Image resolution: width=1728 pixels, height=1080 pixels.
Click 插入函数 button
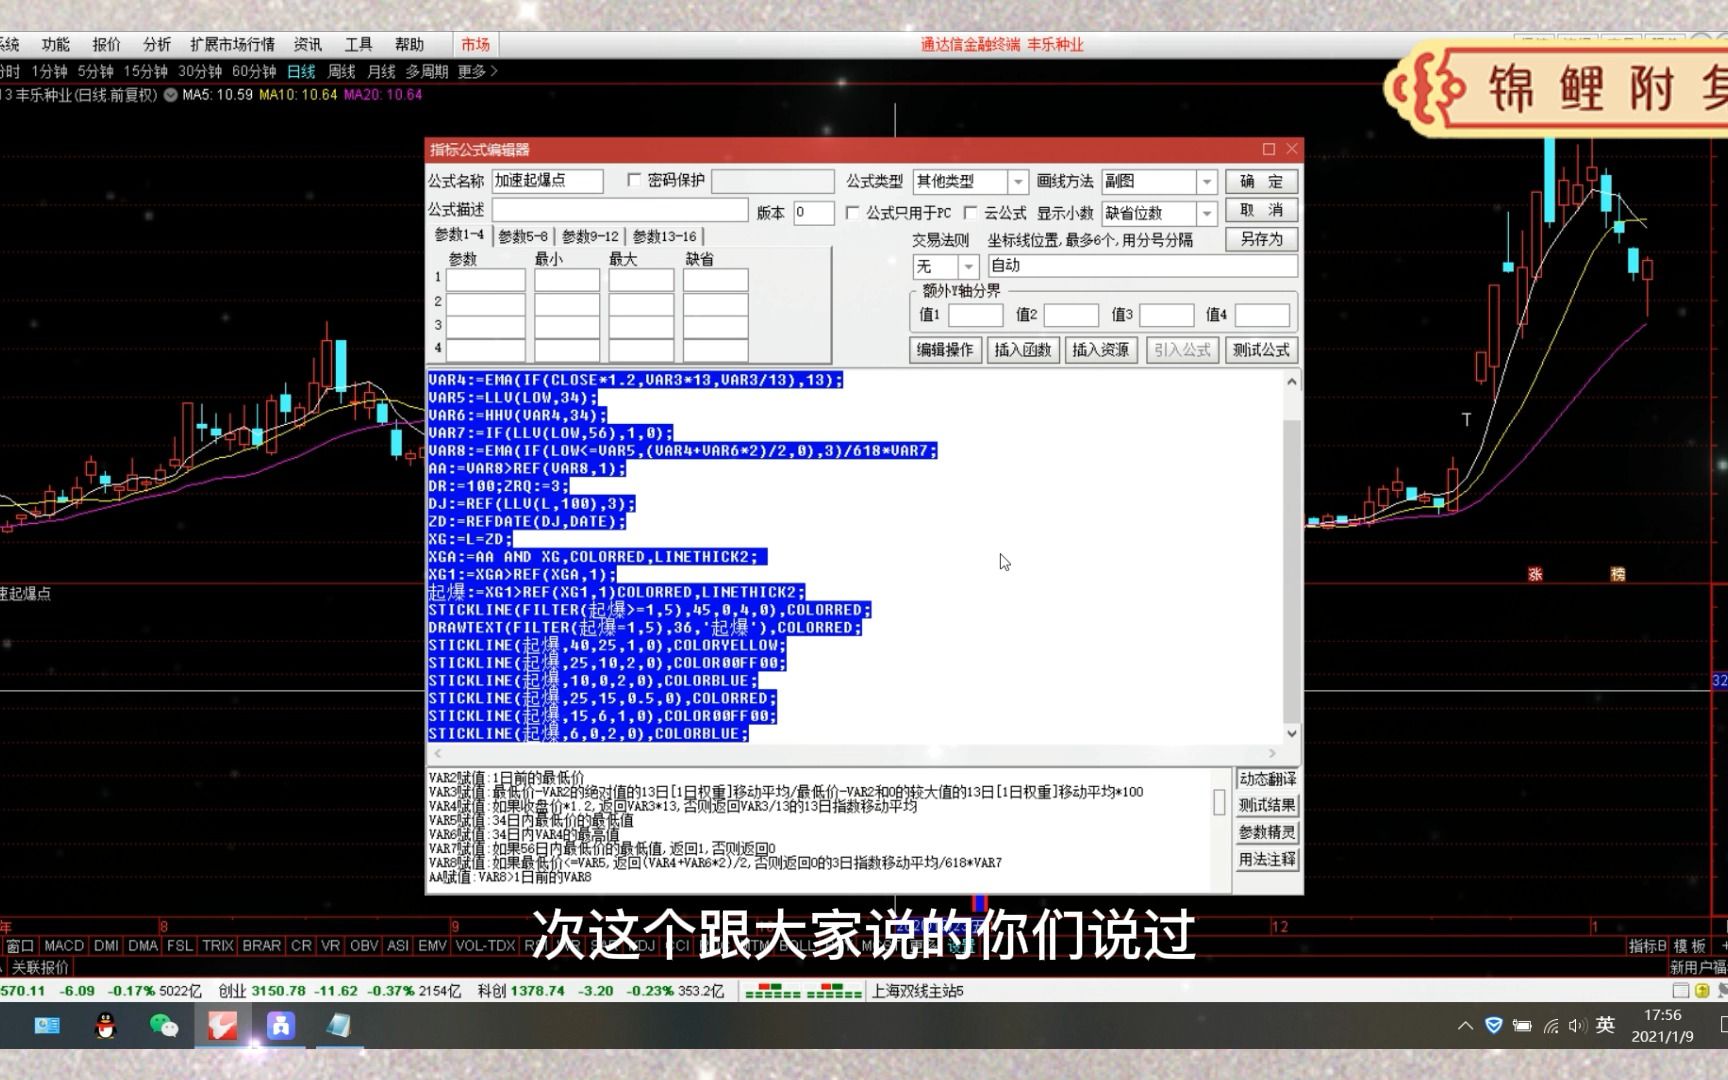1023,350
